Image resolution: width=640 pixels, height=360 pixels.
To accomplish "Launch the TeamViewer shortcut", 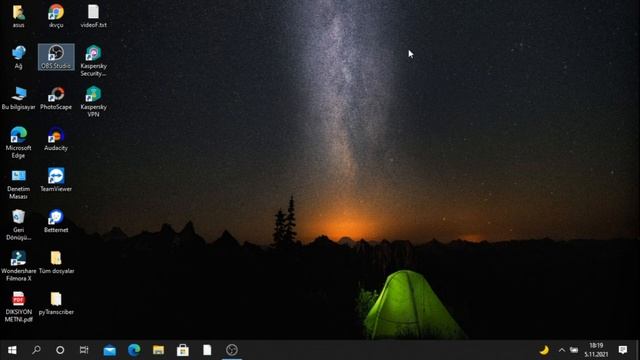I will point(56,180).
